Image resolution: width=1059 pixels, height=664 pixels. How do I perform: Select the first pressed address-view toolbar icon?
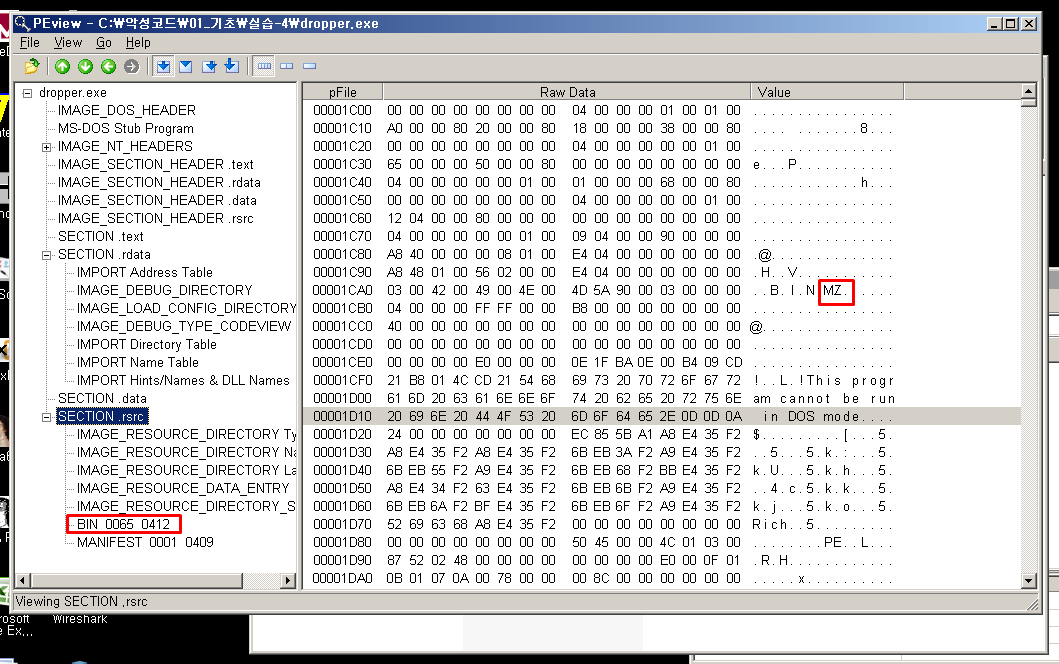(163, 66)
